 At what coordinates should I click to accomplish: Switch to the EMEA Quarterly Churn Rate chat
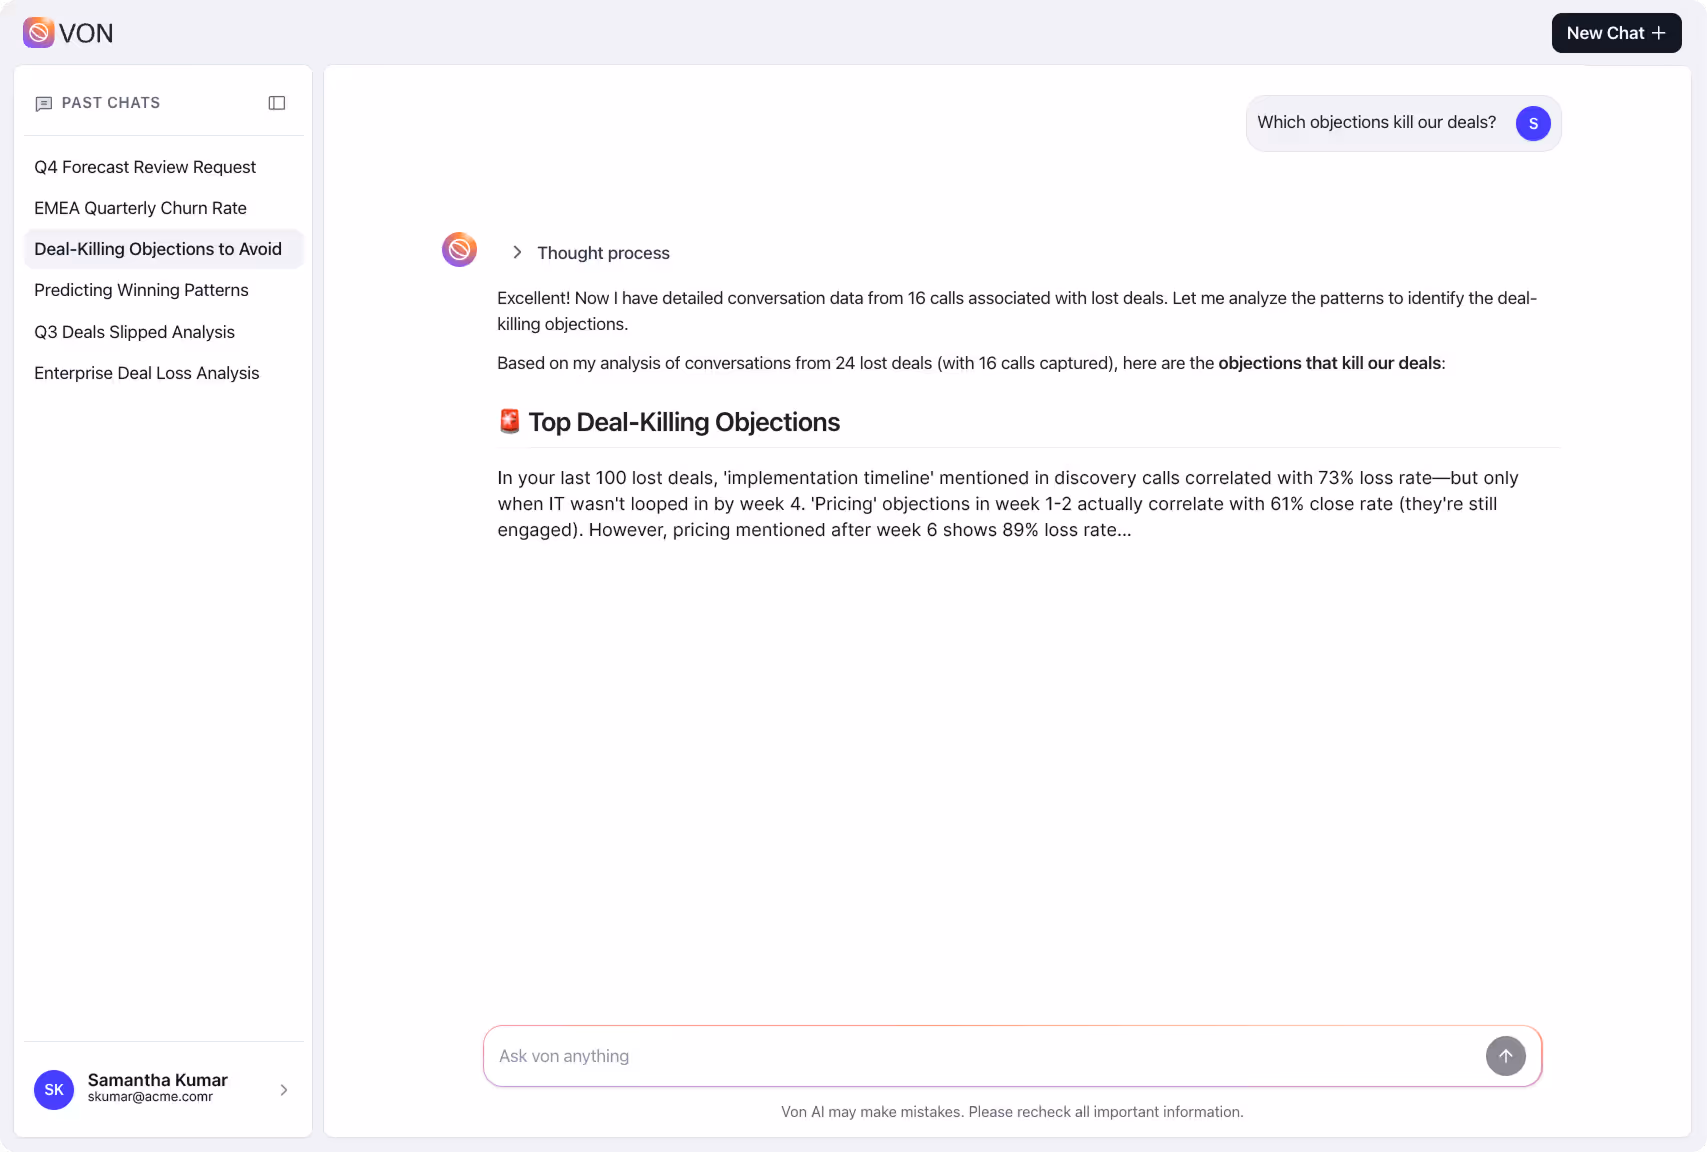pos(140,208)
